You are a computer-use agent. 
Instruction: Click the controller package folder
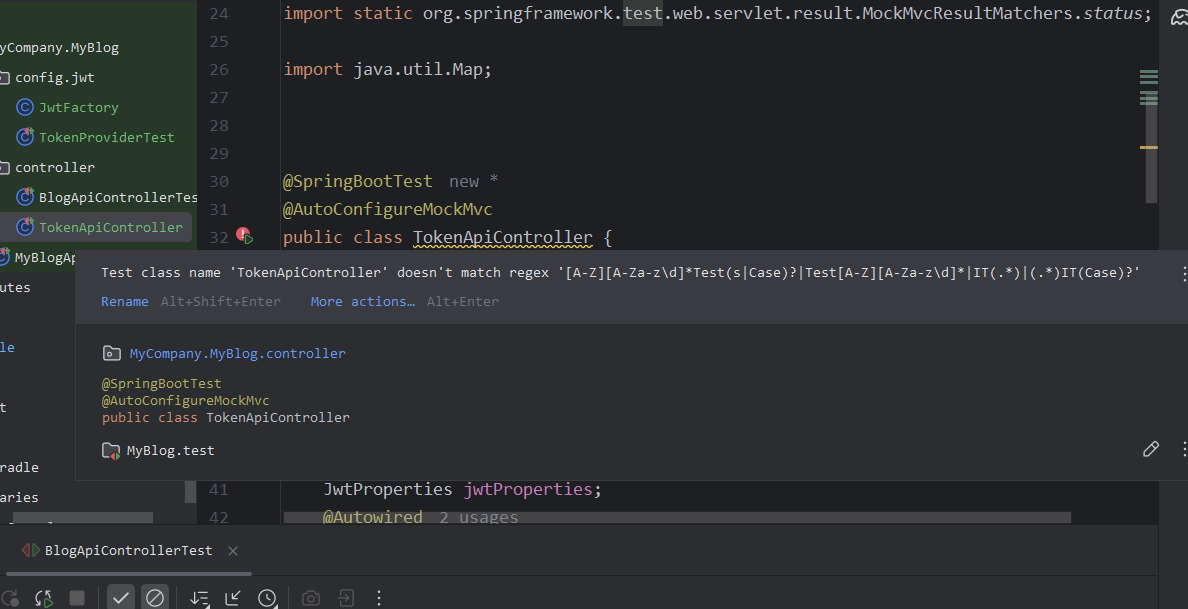55,167
